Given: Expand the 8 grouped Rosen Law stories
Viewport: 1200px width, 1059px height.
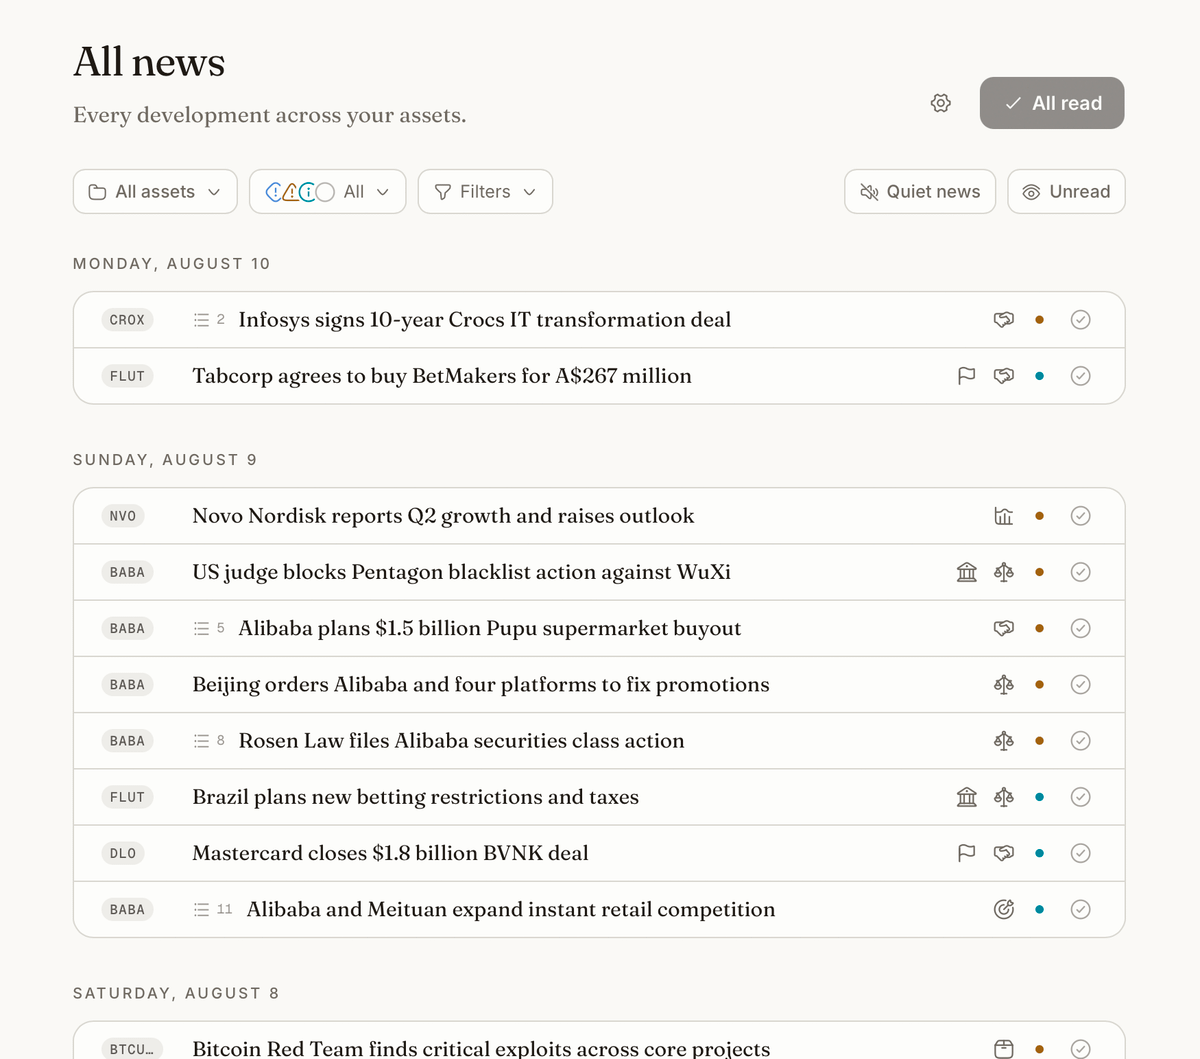Looking at the screenshot, I should point(208,741).
